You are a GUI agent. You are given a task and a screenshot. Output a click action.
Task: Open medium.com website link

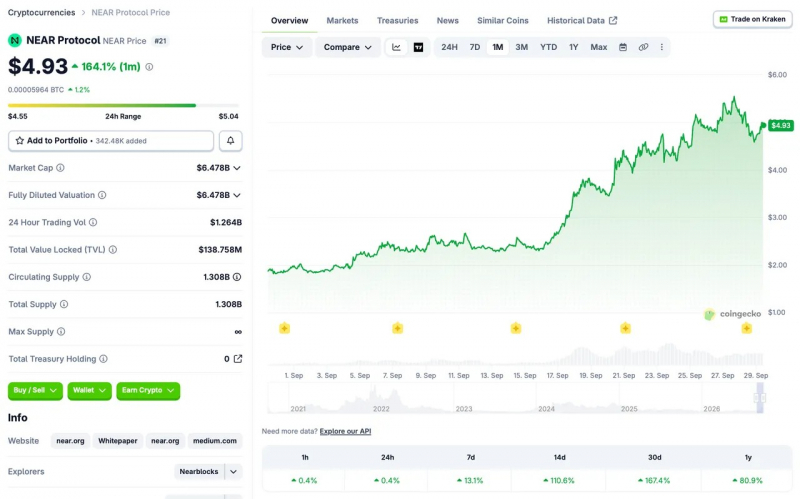coord(215,441)
